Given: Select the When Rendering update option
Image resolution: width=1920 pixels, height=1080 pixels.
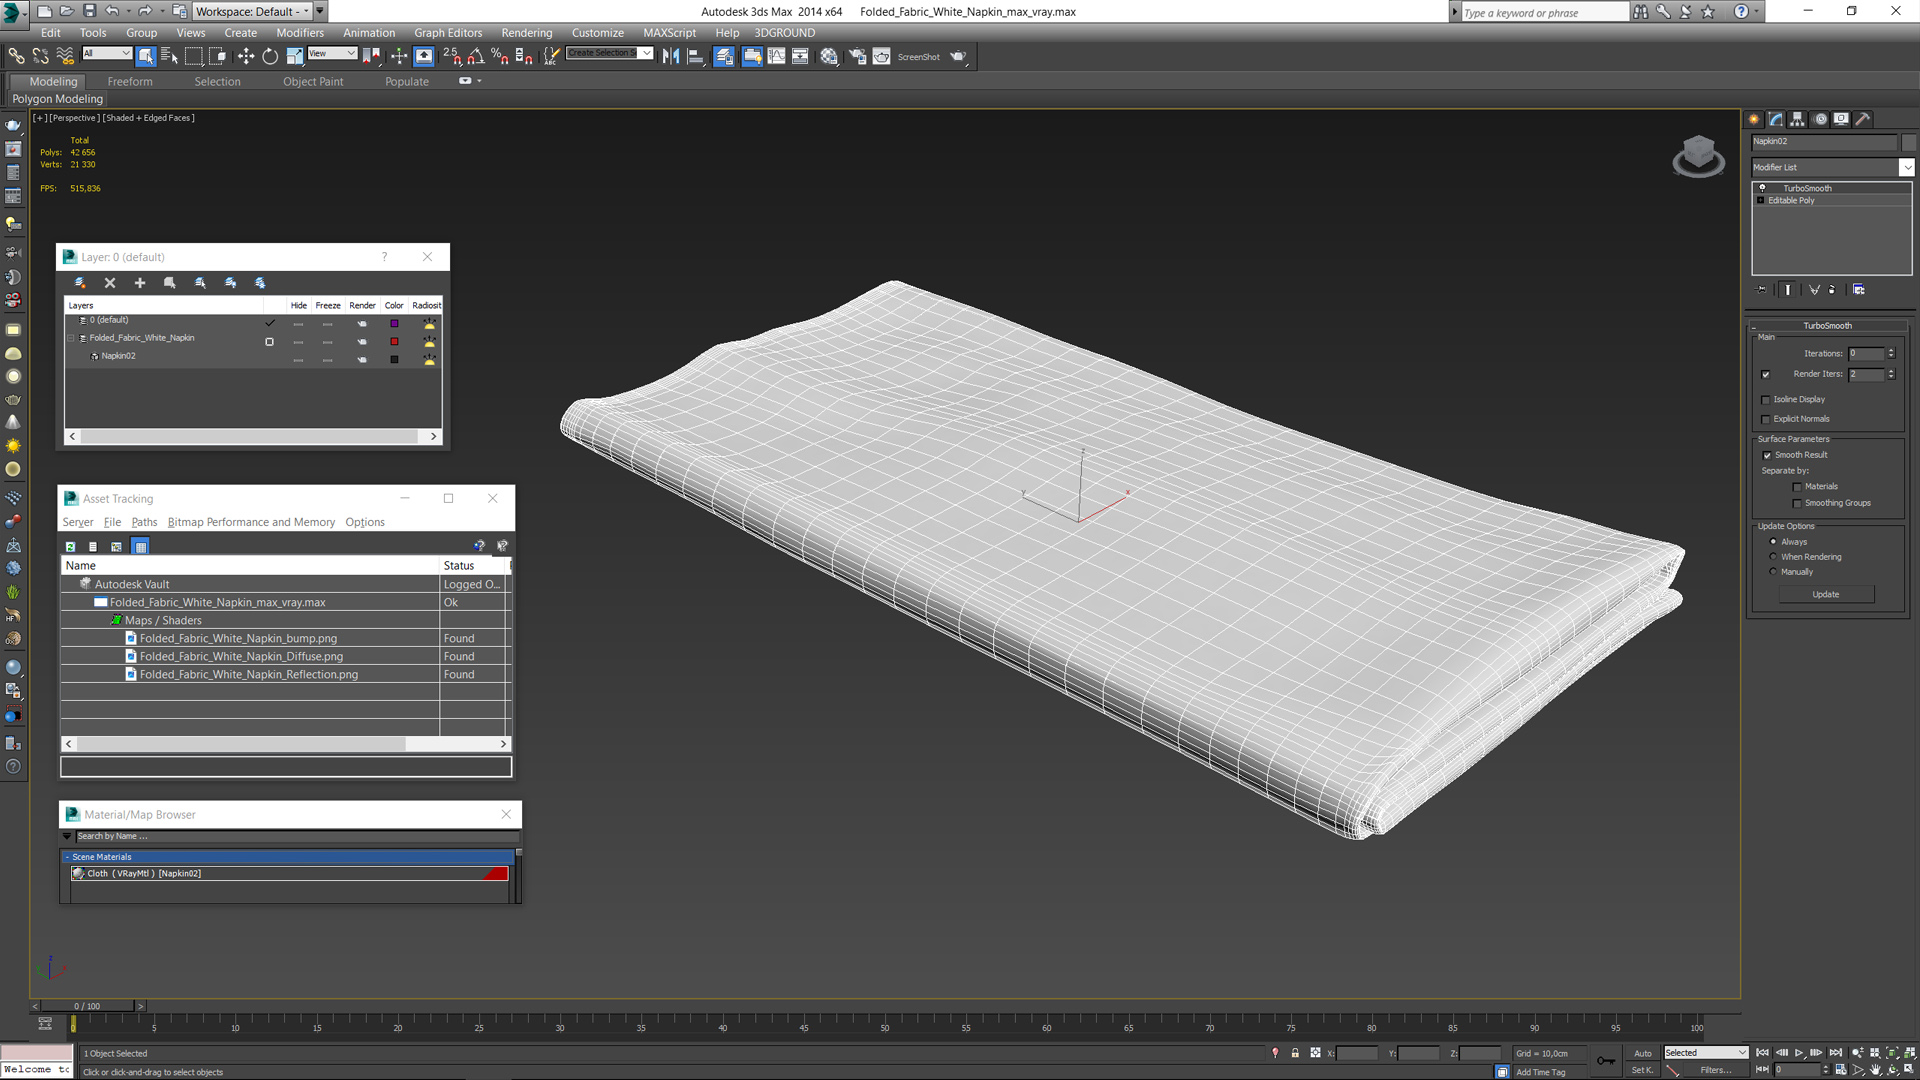Looking at the screenshot, I should click(1773, 557).
